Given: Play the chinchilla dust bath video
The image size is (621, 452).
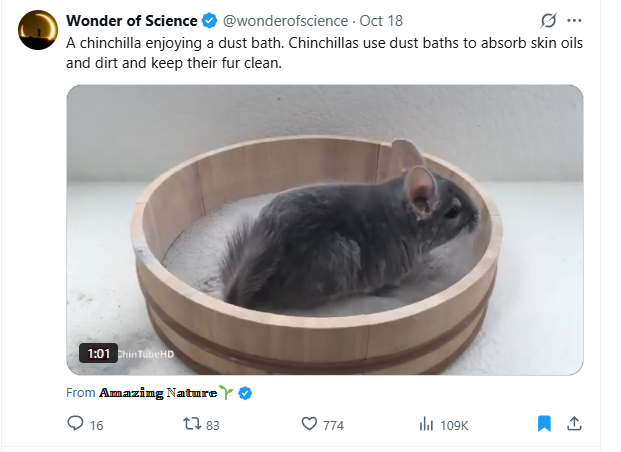Looking at the screenshot, I should tap(325, 230).
